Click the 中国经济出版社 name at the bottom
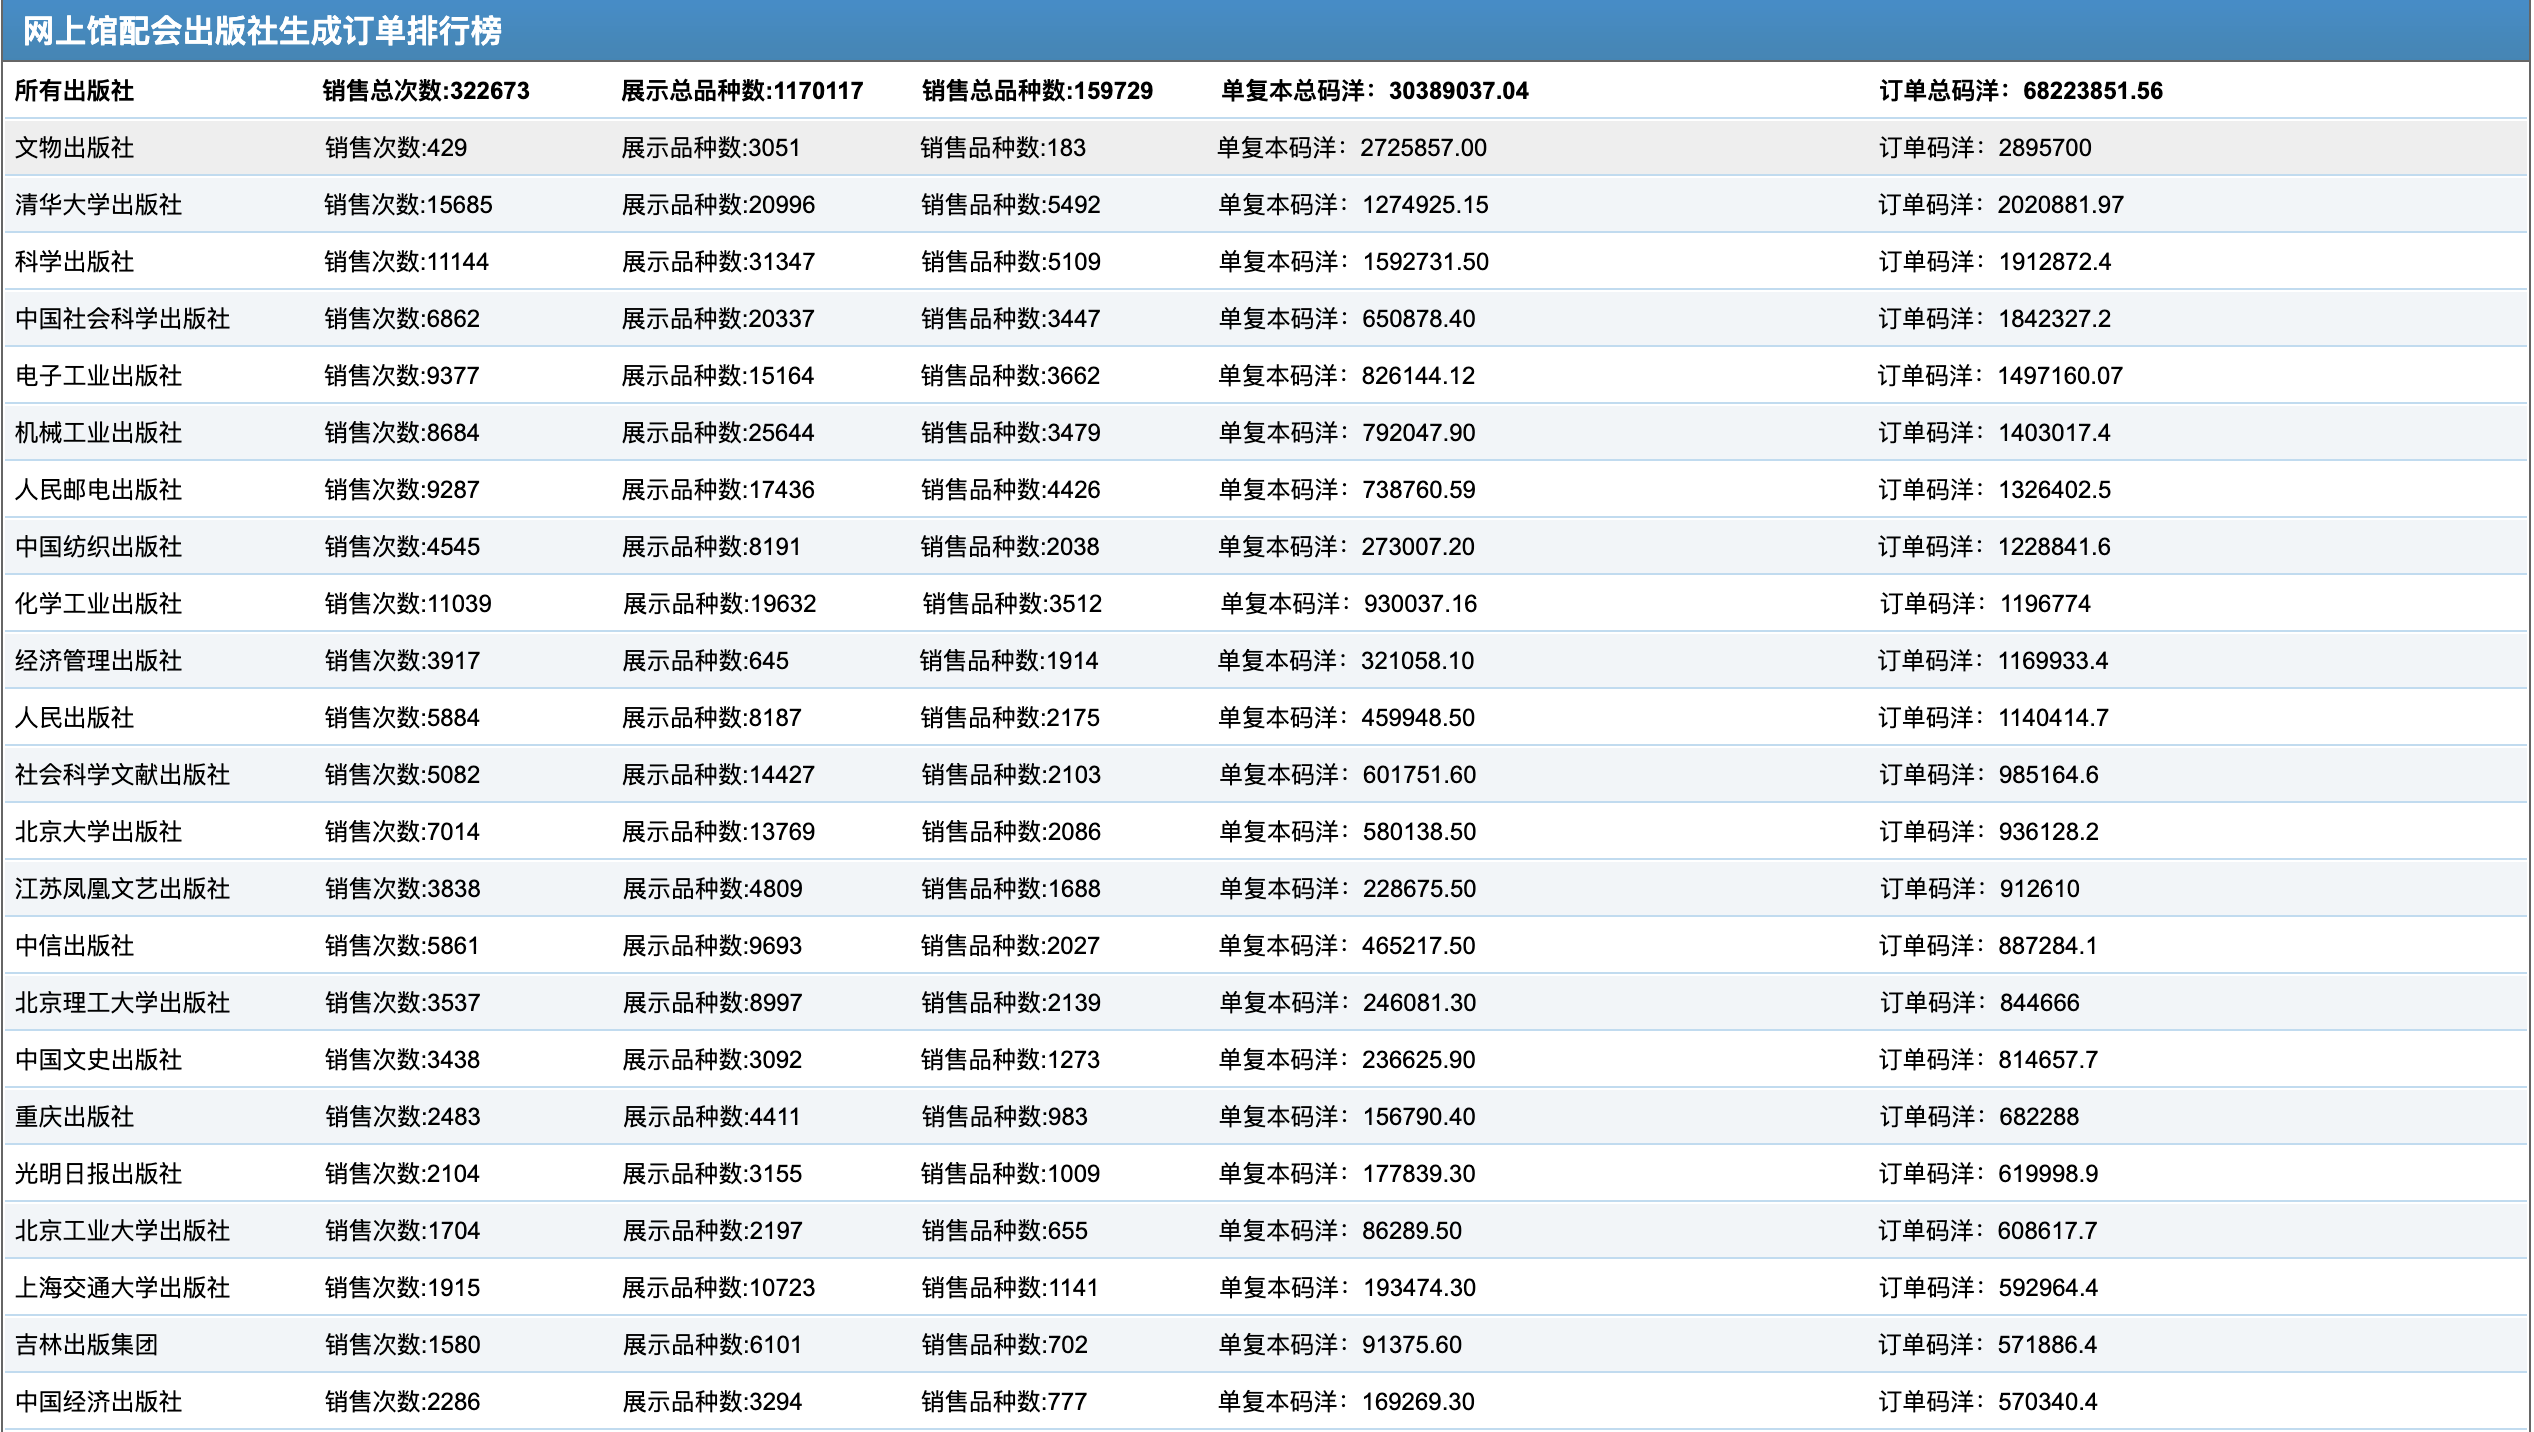 (98, 1402)
